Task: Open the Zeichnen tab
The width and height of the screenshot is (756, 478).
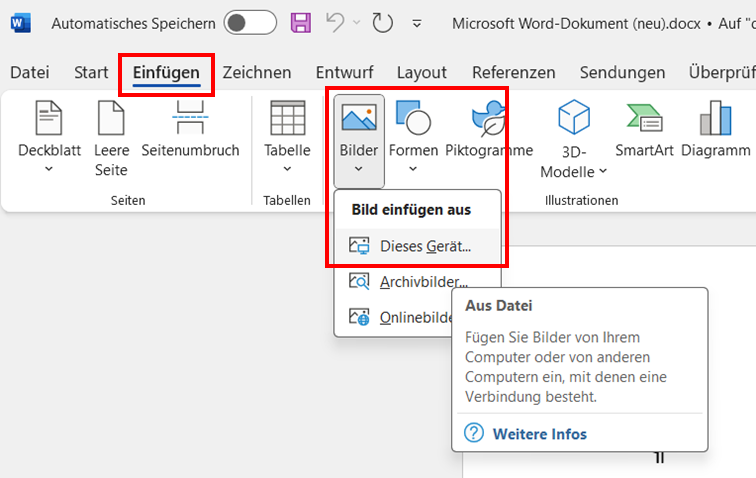Action: tap(257, 72)
